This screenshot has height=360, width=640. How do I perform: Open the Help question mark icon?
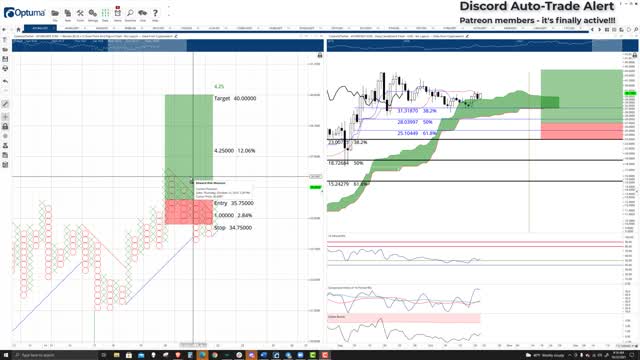(x=155, y=13)
